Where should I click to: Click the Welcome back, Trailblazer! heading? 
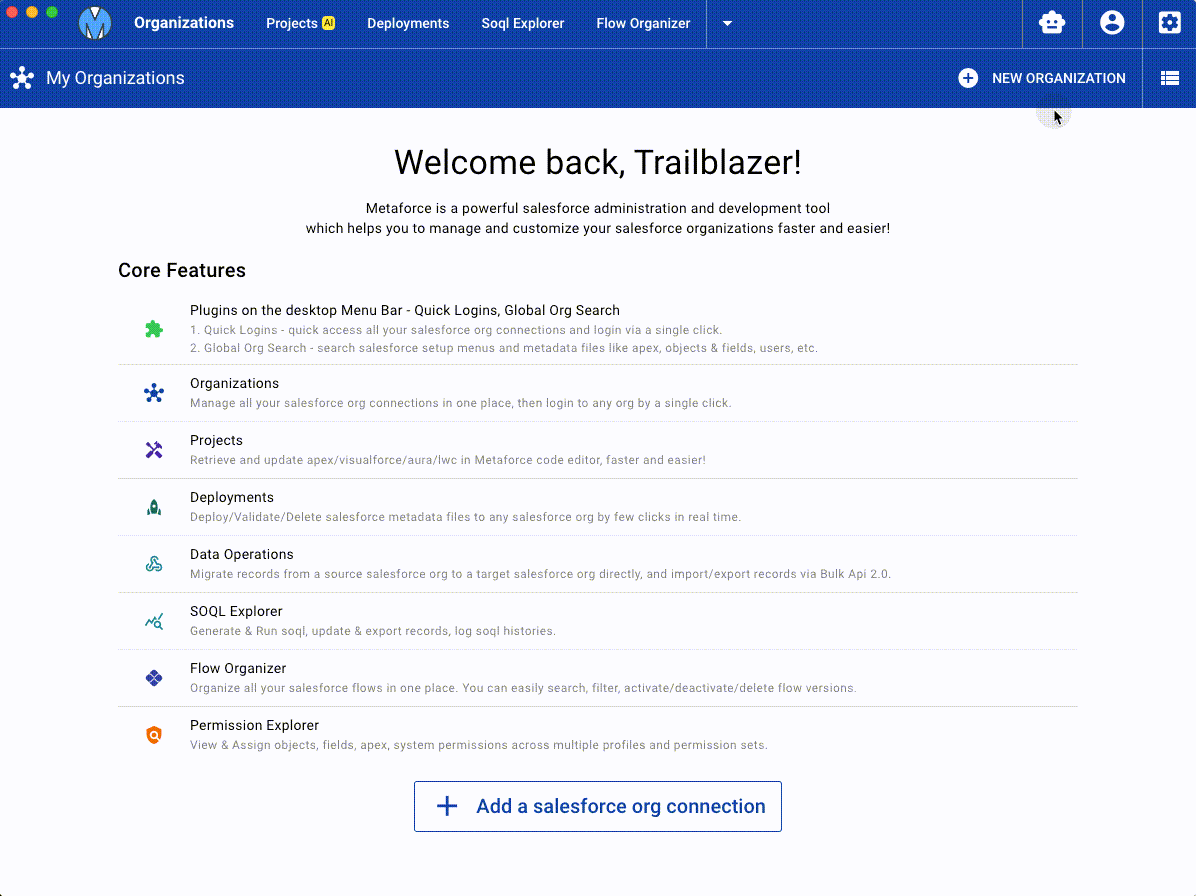598,162
